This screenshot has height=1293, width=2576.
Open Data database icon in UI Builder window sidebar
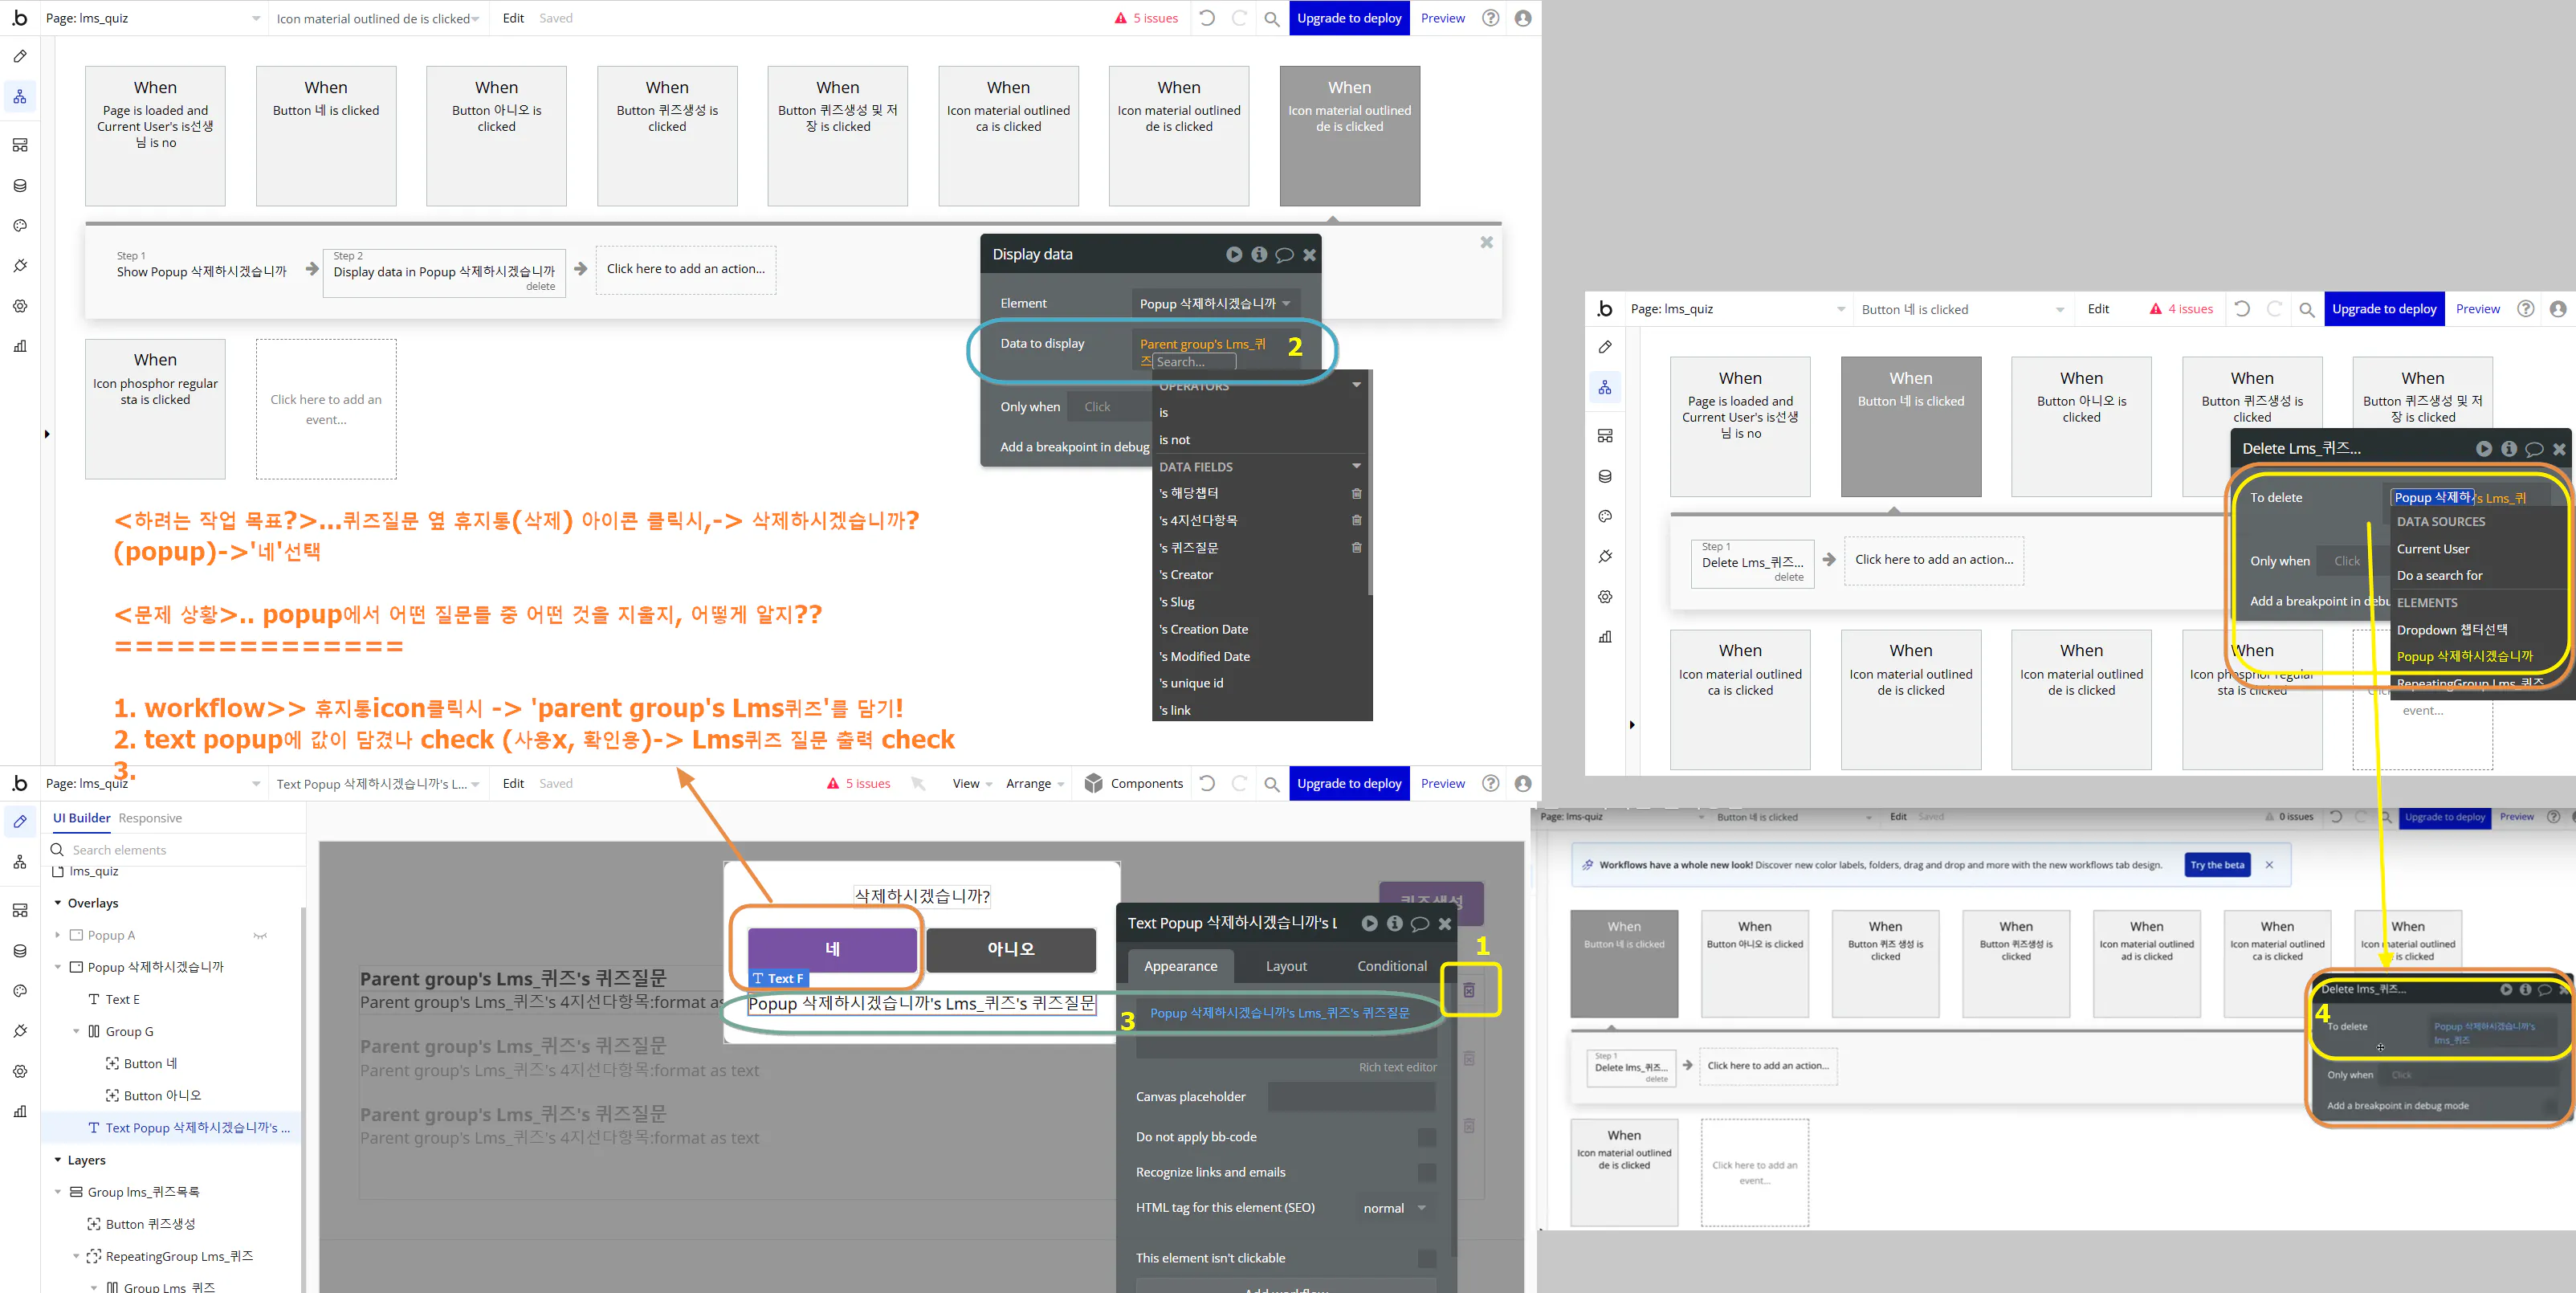pos(20,951)
